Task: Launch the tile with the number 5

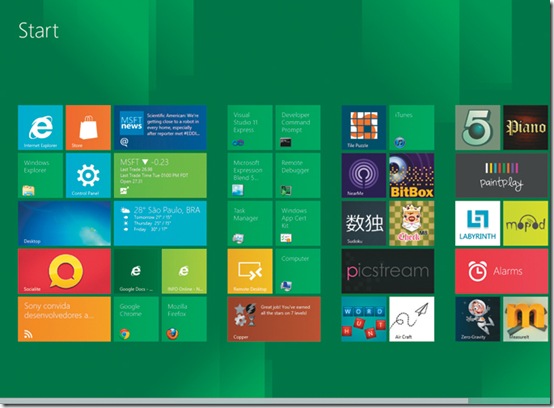Action: pos(478,128)
